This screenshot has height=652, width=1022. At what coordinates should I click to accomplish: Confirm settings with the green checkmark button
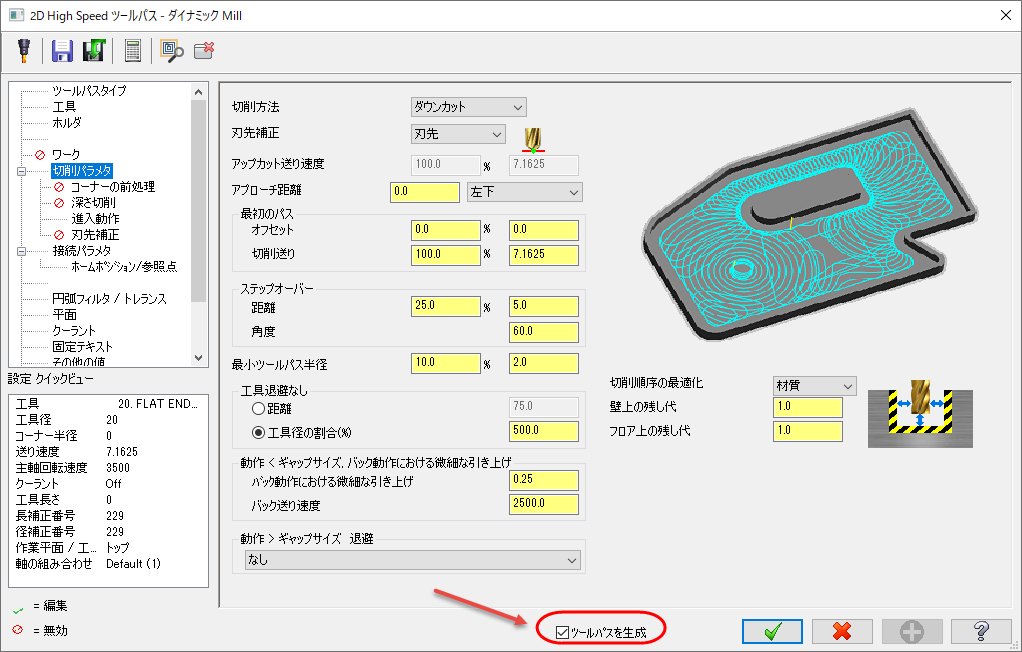pos(772,631)
